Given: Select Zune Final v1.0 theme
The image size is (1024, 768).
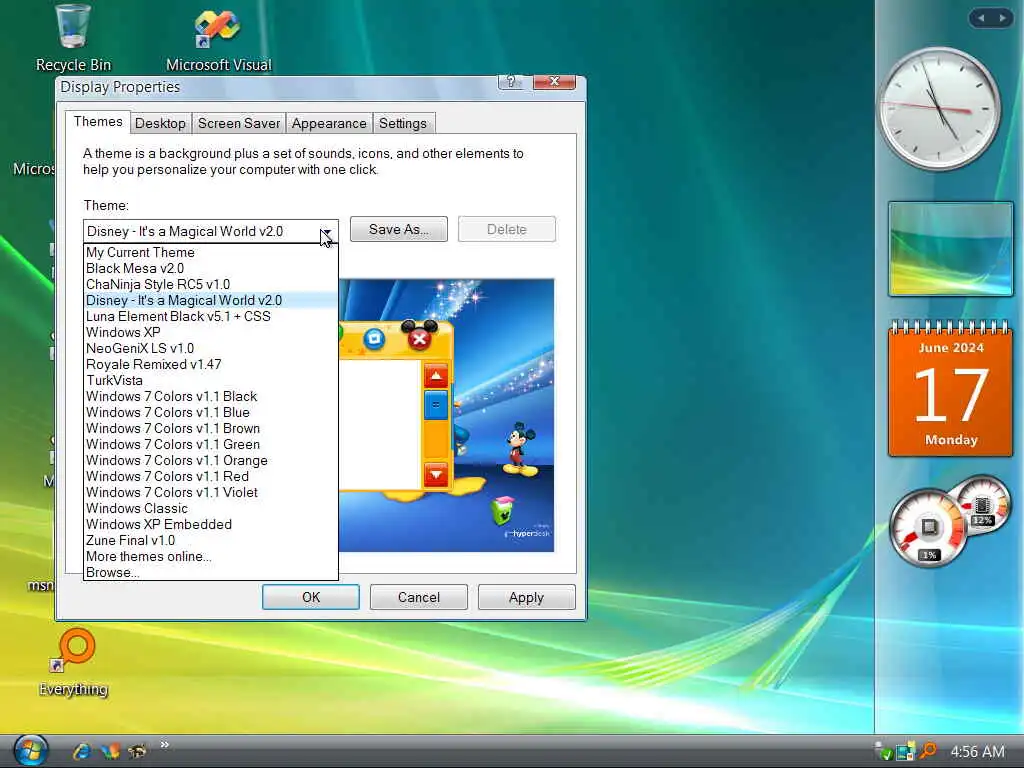Looking at the screenshot, I should [x=210, y=540].
